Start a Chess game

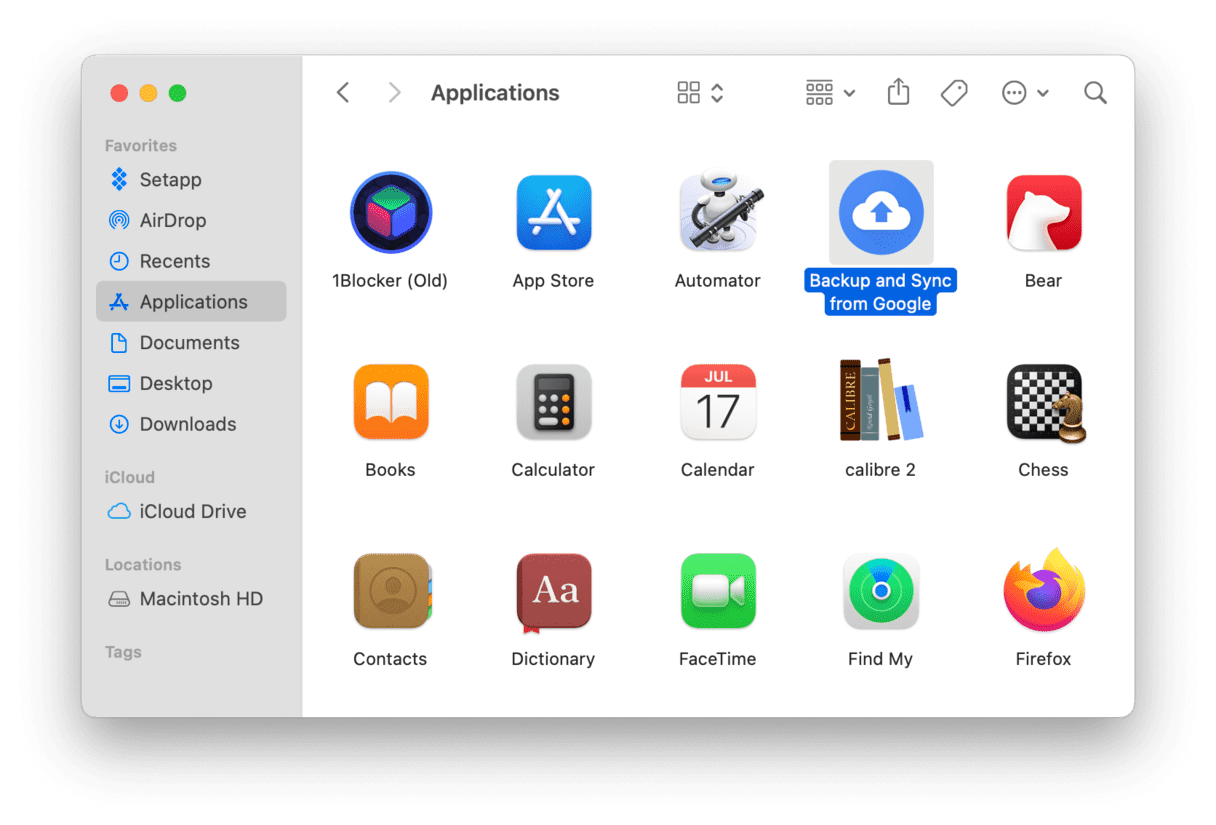[x=1043, y=401]
